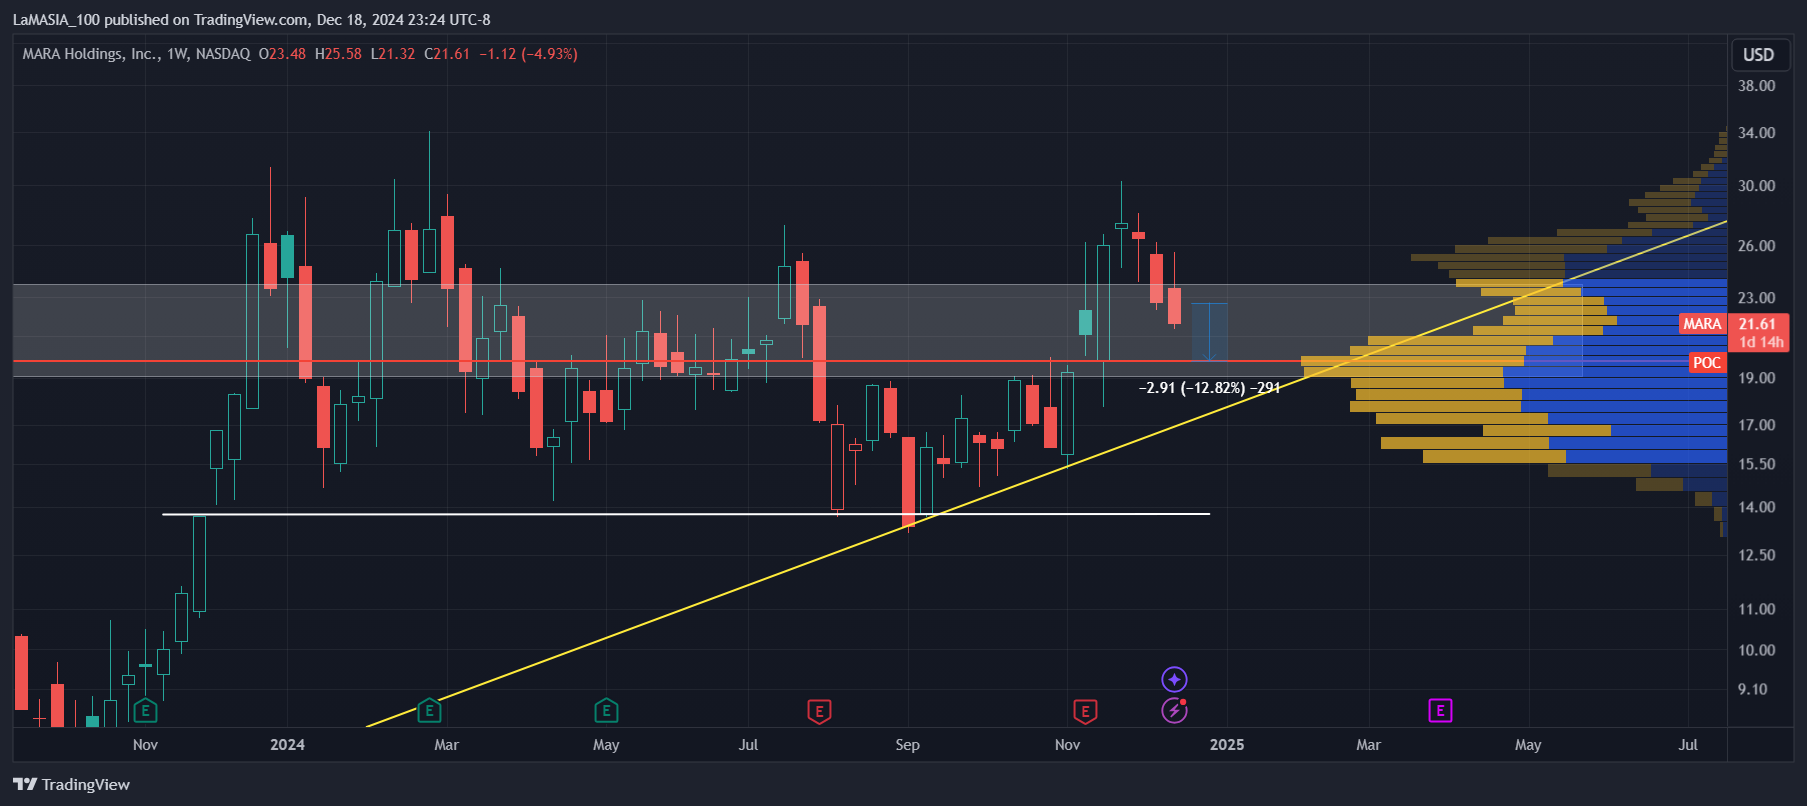Click the red earnings E marker near Nov 2024
This screenshot has width=1807, height=806.
pos(1085,712)
